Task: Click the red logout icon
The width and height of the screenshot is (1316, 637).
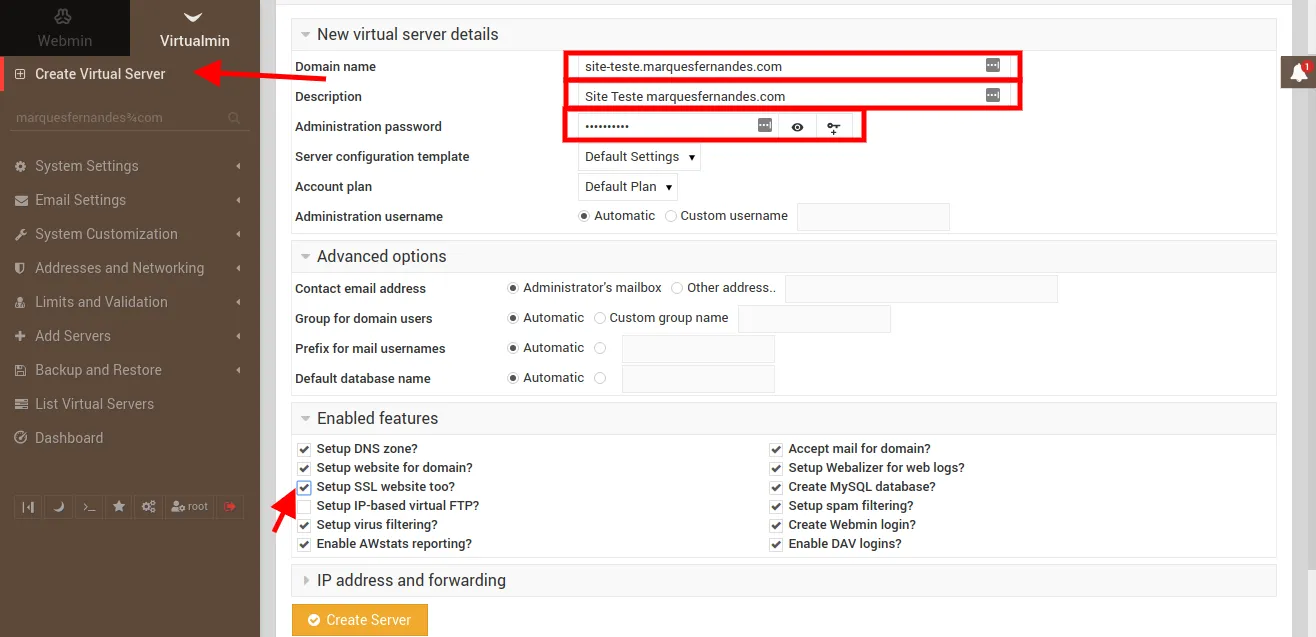Action: pyautogui.click(x=230, y=507)
